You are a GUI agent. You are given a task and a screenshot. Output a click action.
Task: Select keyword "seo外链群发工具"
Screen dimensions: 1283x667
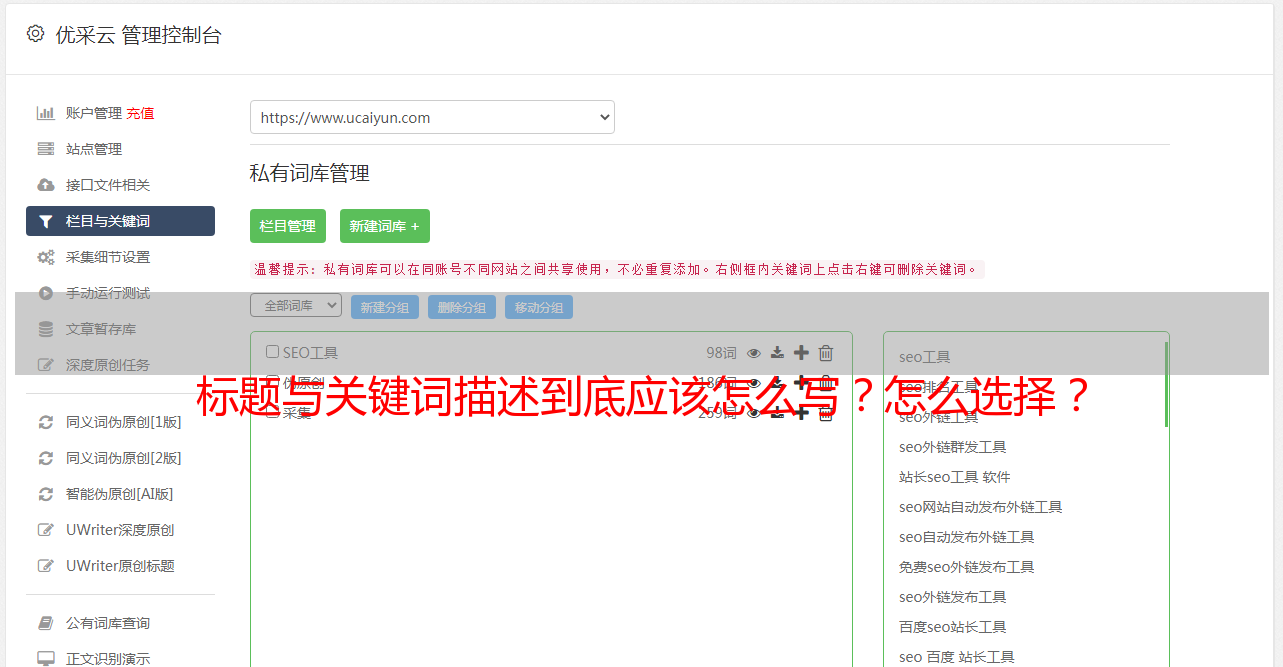tap(953, 447)
